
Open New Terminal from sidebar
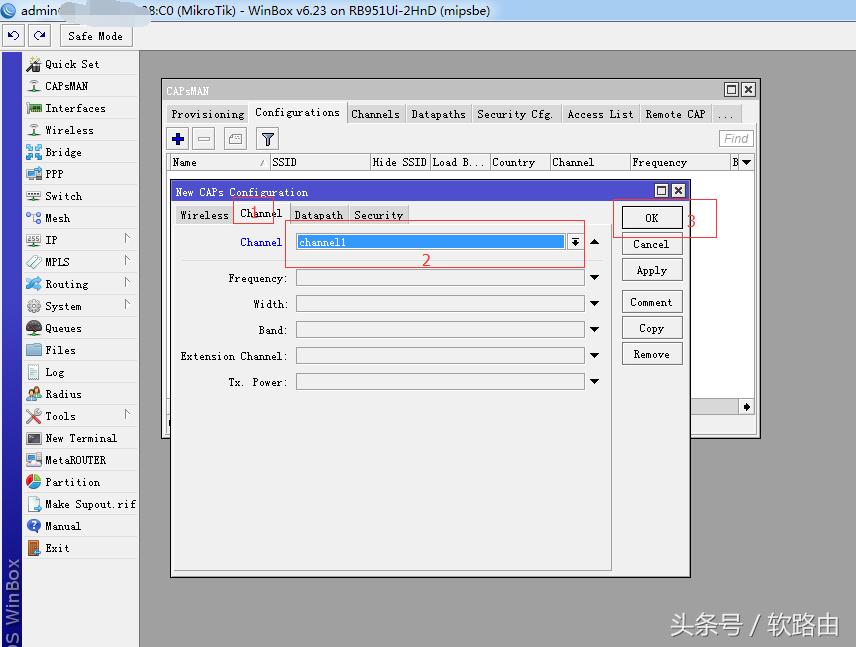[x=80, y=438]
